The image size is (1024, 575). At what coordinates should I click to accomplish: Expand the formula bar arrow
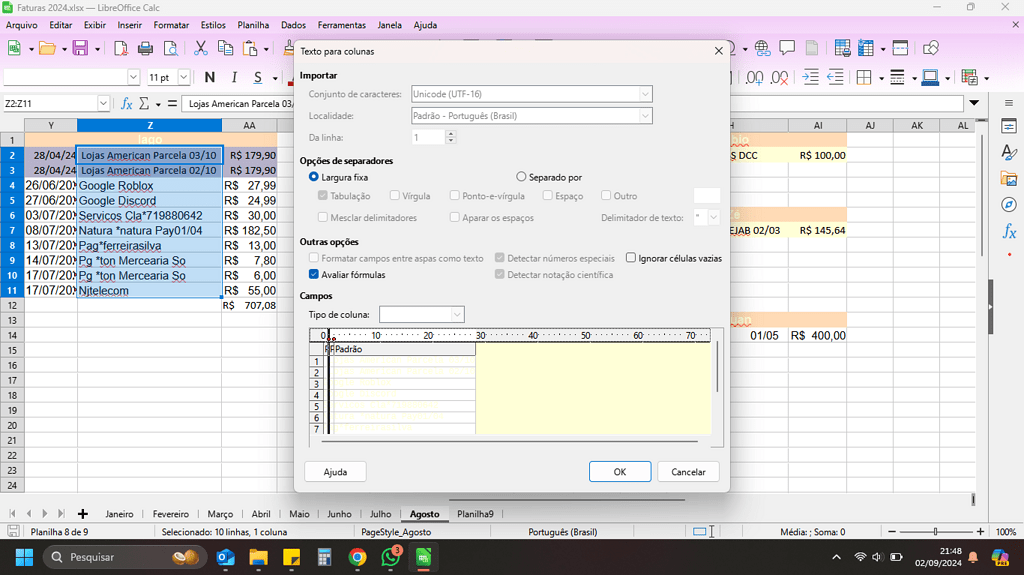(974, 103)
